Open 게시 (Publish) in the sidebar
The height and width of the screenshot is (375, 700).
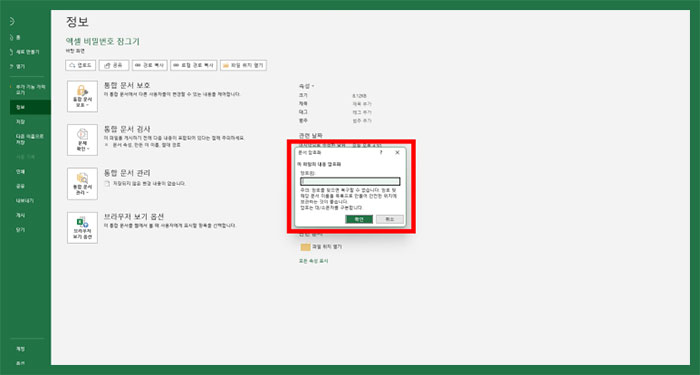[21, 215]
